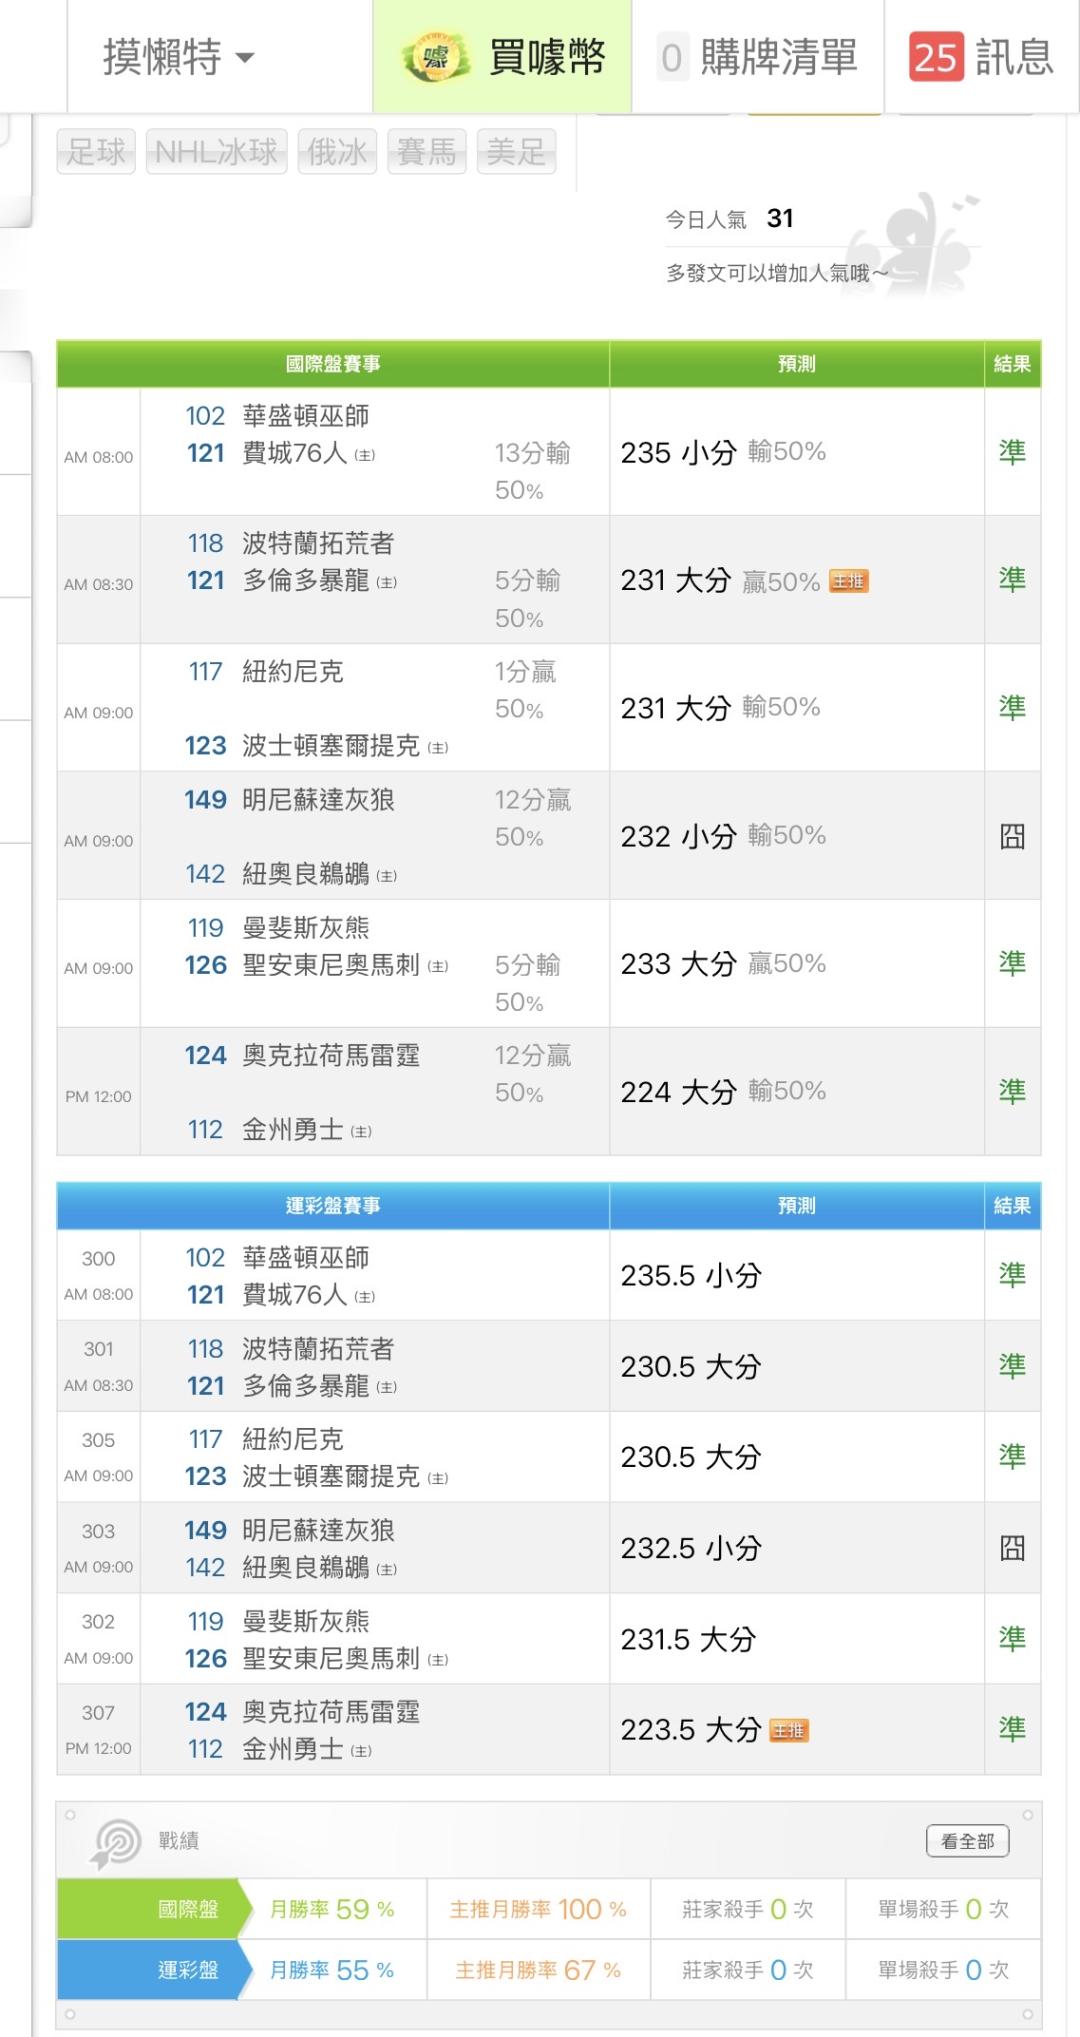Select the 國際盤 record row label
Image resolution: width=1080 pixels, height=2037 pixels.
188,1909
